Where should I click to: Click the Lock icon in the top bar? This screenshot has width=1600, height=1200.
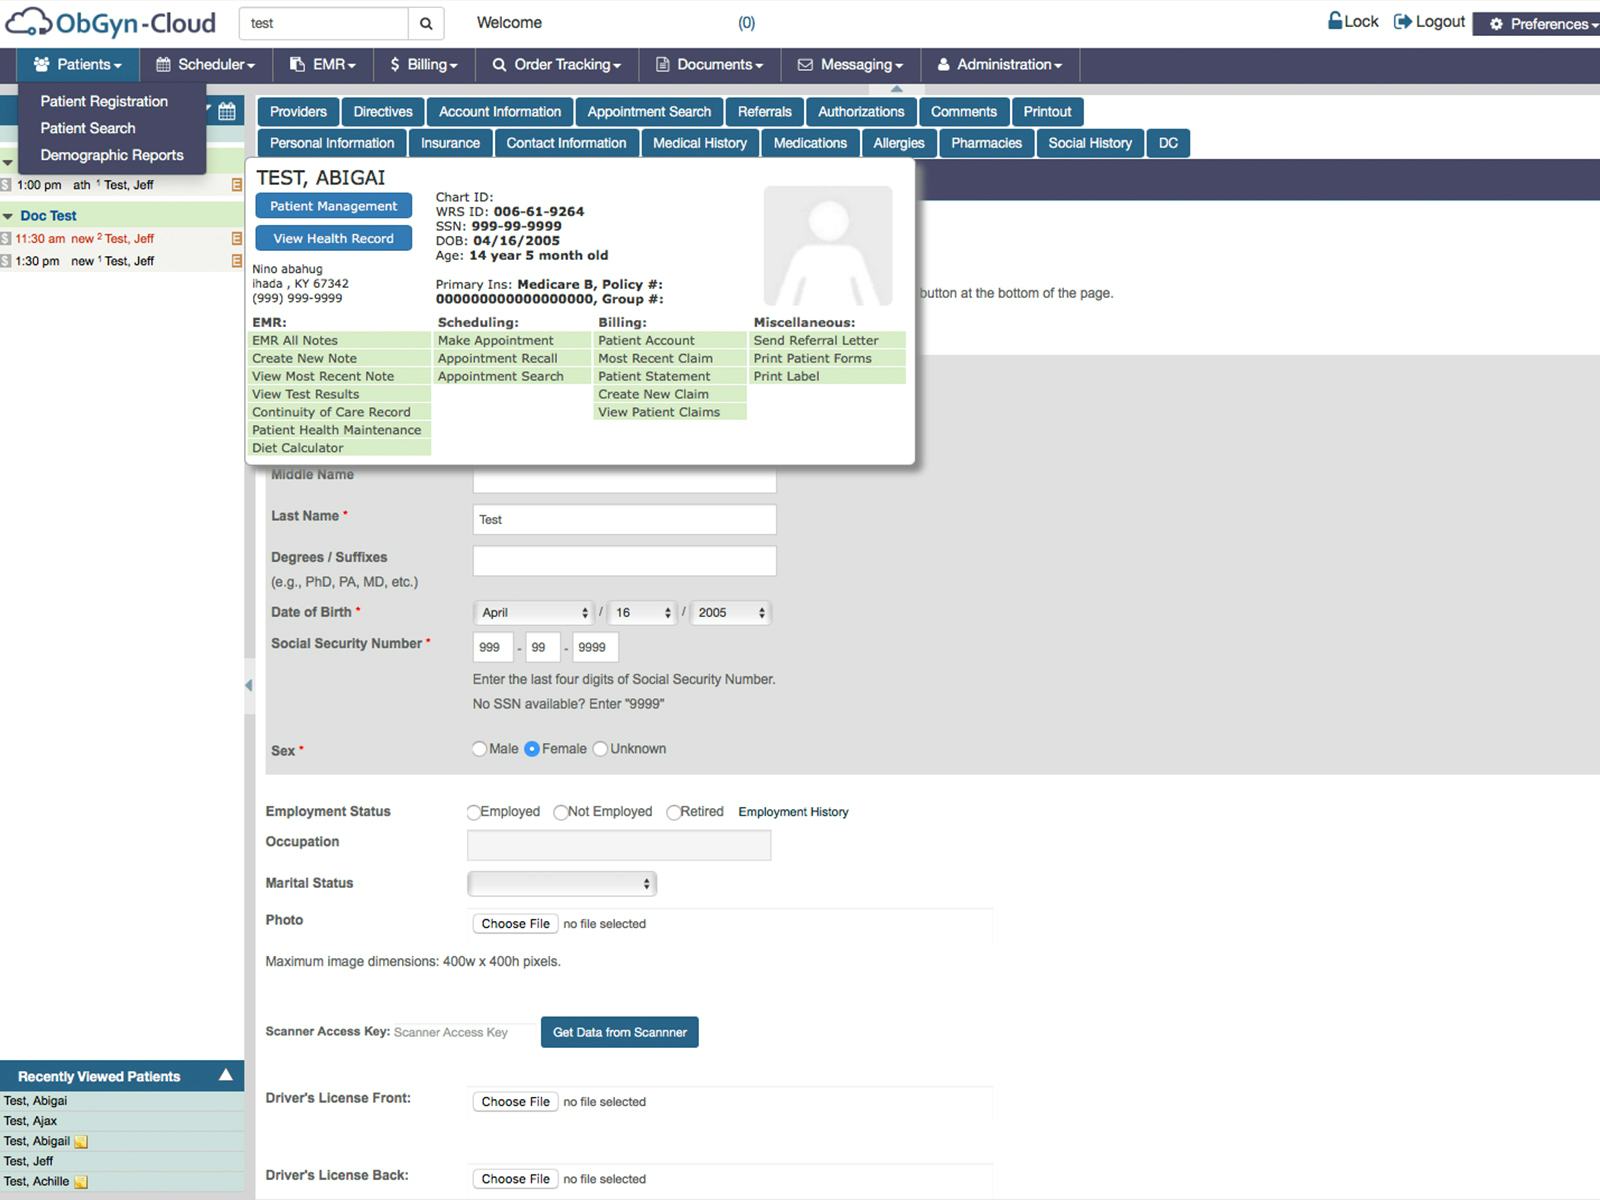(1335, 20)
